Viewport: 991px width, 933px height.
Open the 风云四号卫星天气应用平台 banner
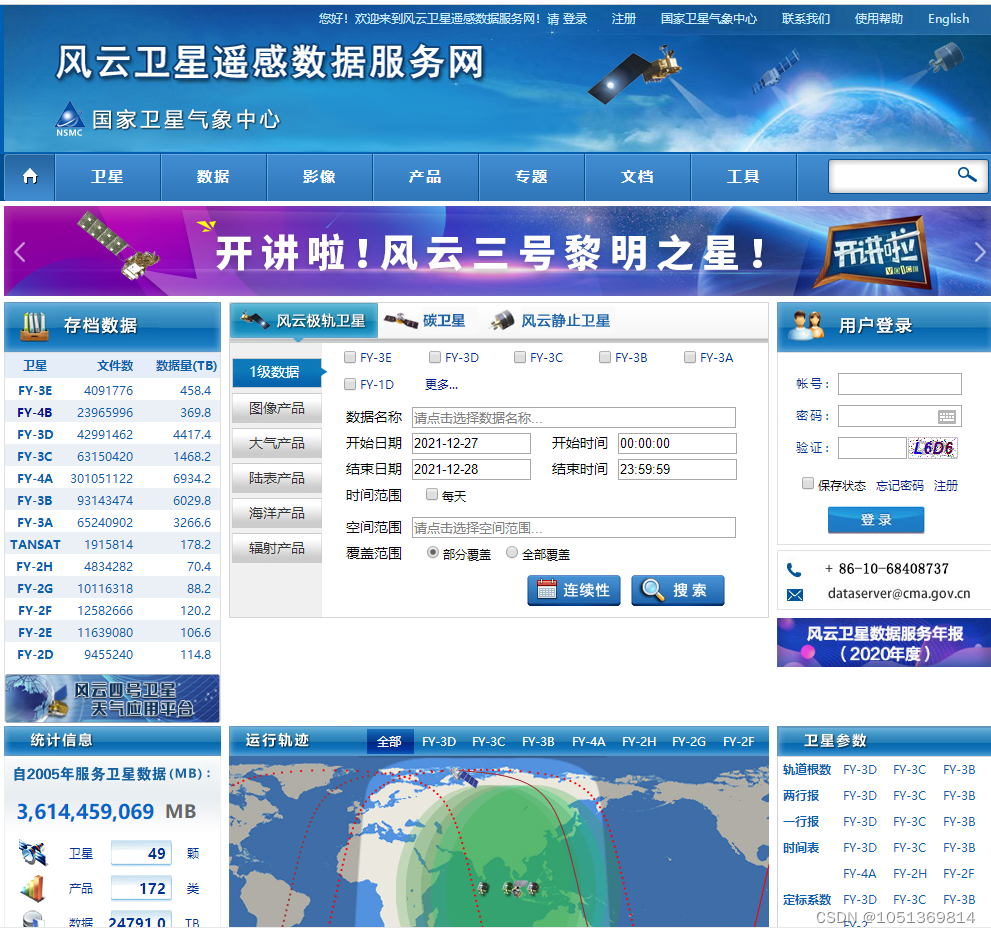click(x=112, y=698)
